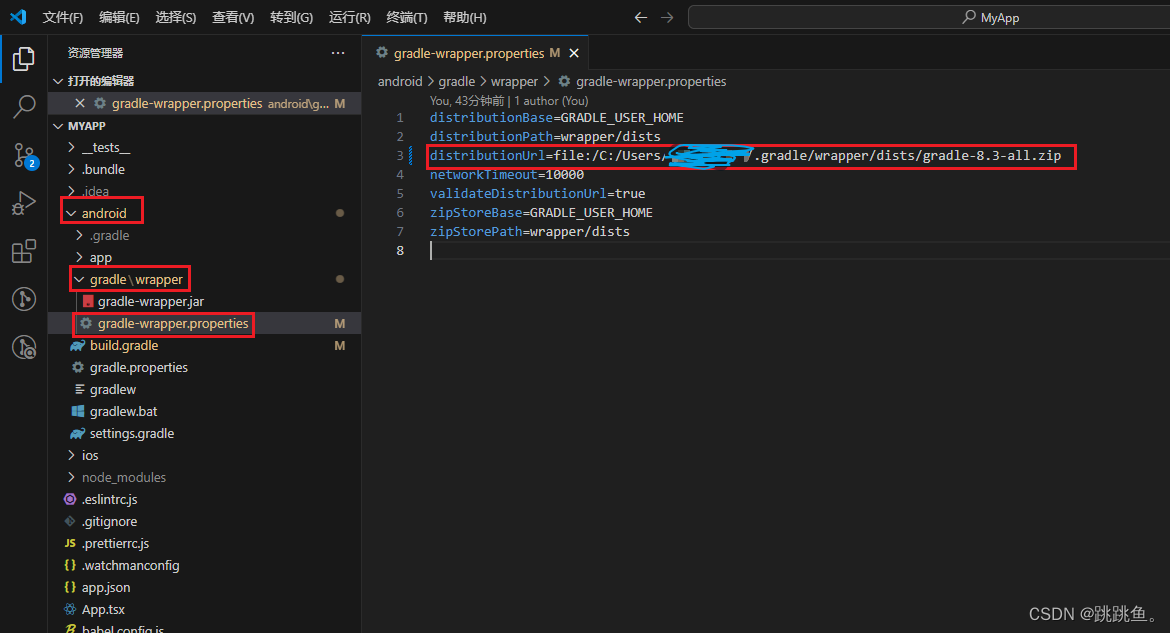Open the 终端 menu
This screenshot has width=1170, height=633.
(404, 17)
